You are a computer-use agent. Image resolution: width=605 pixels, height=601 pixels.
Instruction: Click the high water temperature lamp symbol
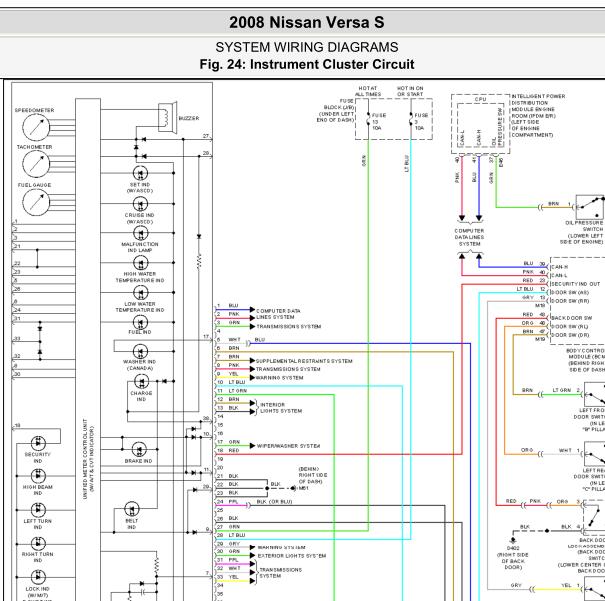[x=140, y=263]
